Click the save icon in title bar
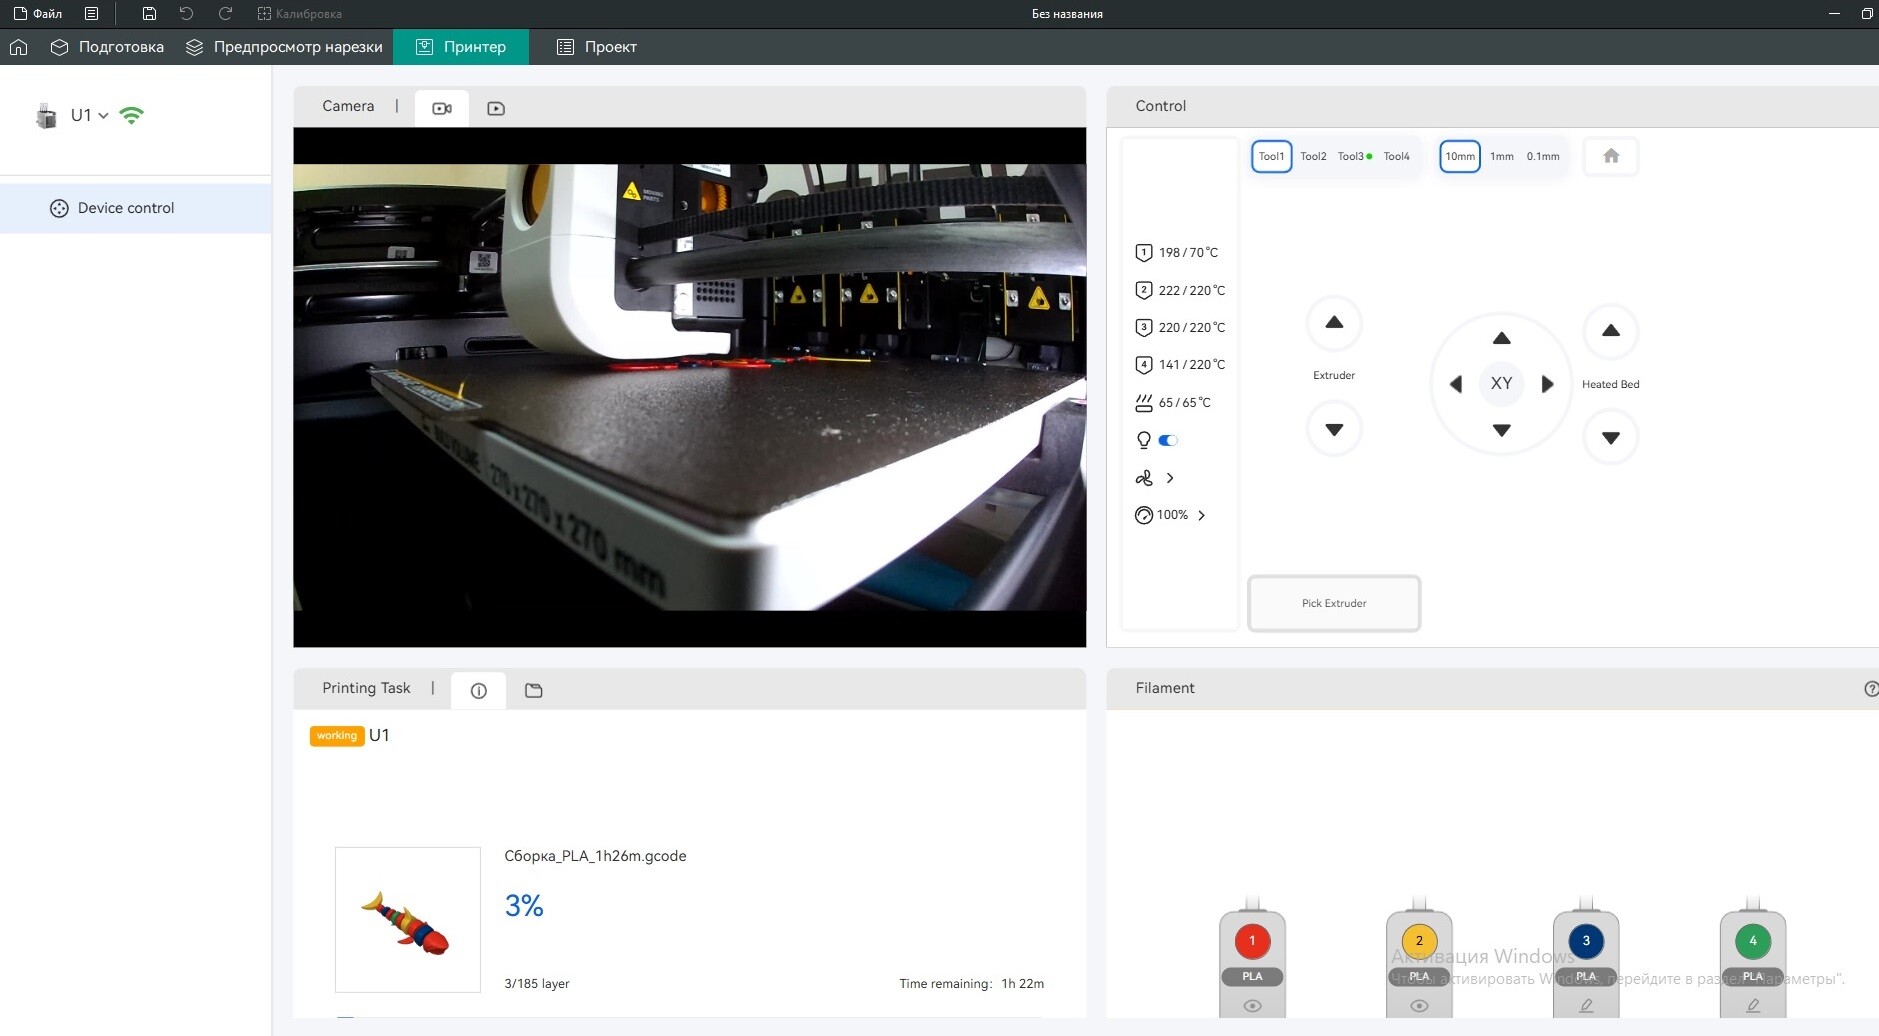 (x=149, y=14)
